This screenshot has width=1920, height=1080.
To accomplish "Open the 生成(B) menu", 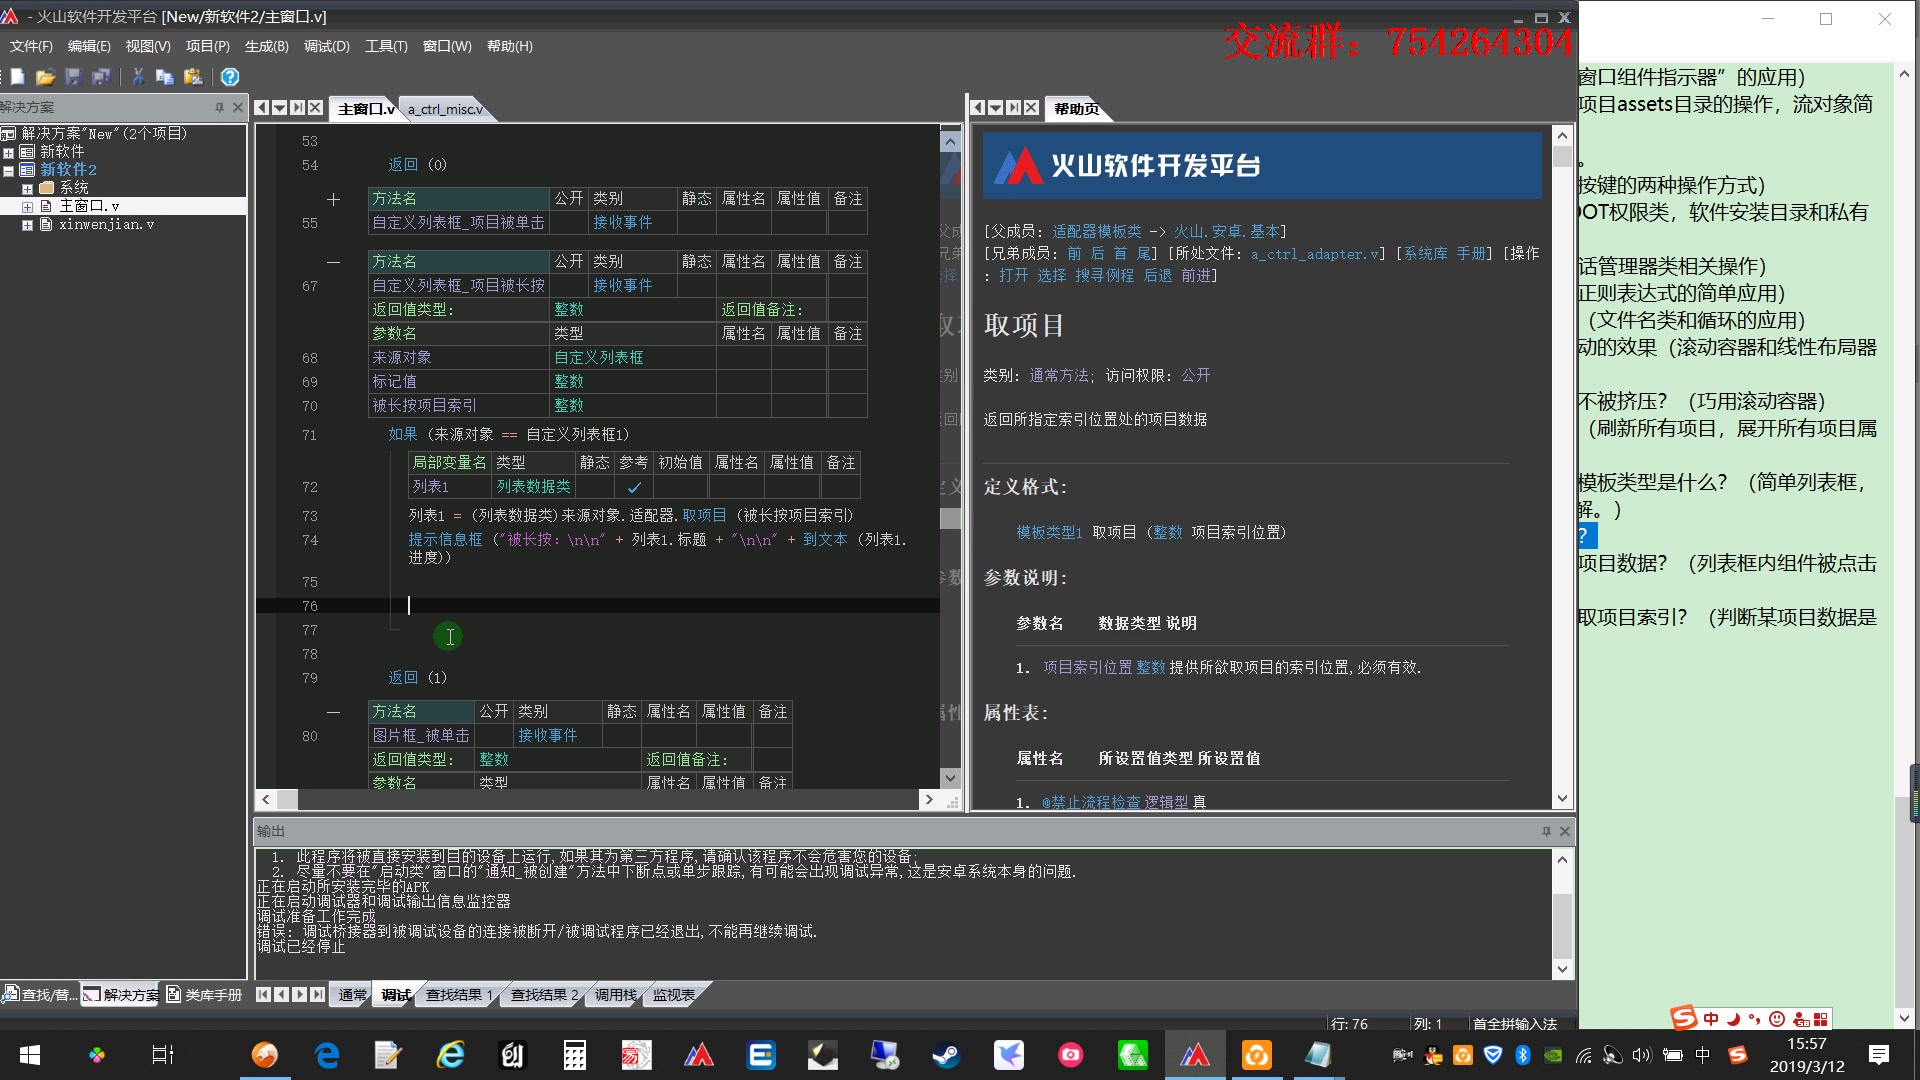I will coord(266,46).
